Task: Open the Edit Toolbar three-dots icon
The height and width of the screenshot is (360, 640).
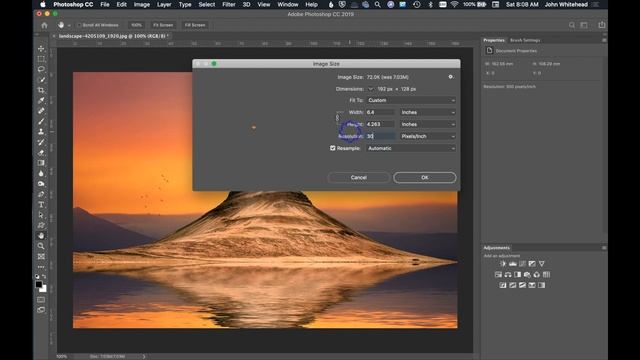Action: point(41,267)
